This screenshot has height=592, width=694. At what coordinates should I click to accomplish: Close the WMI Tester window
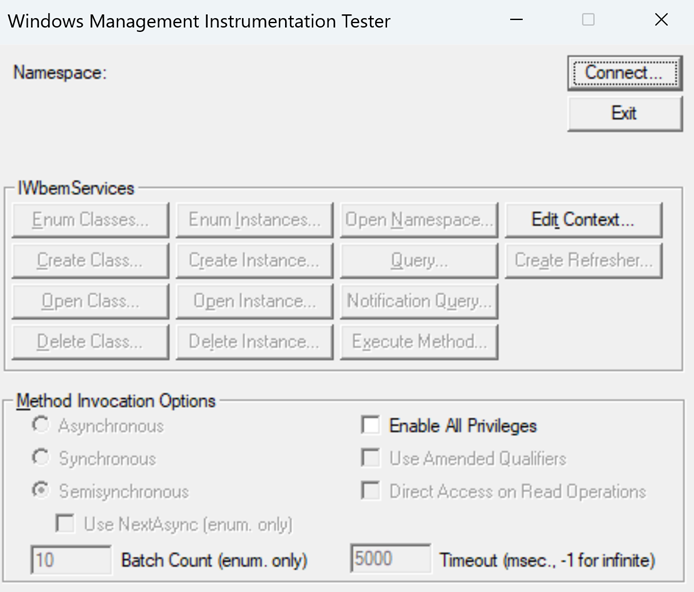[661, 20]
